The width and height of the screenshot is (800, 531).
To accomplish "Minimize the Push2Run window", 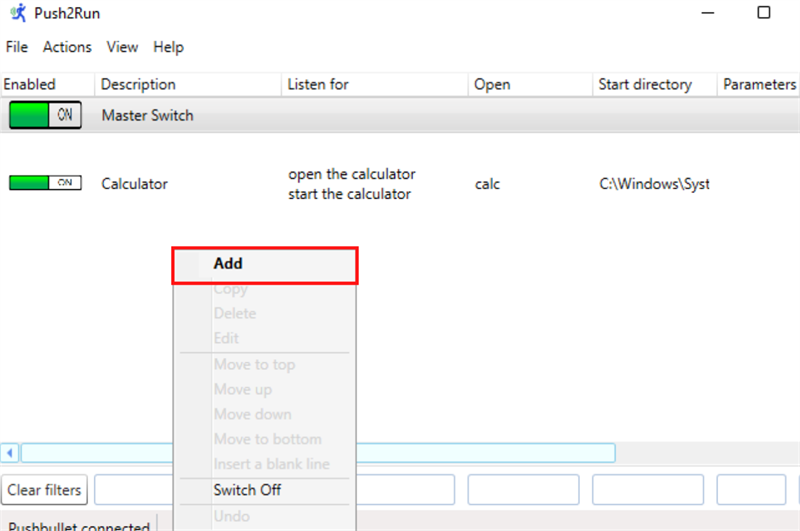I will click(708, 13).
